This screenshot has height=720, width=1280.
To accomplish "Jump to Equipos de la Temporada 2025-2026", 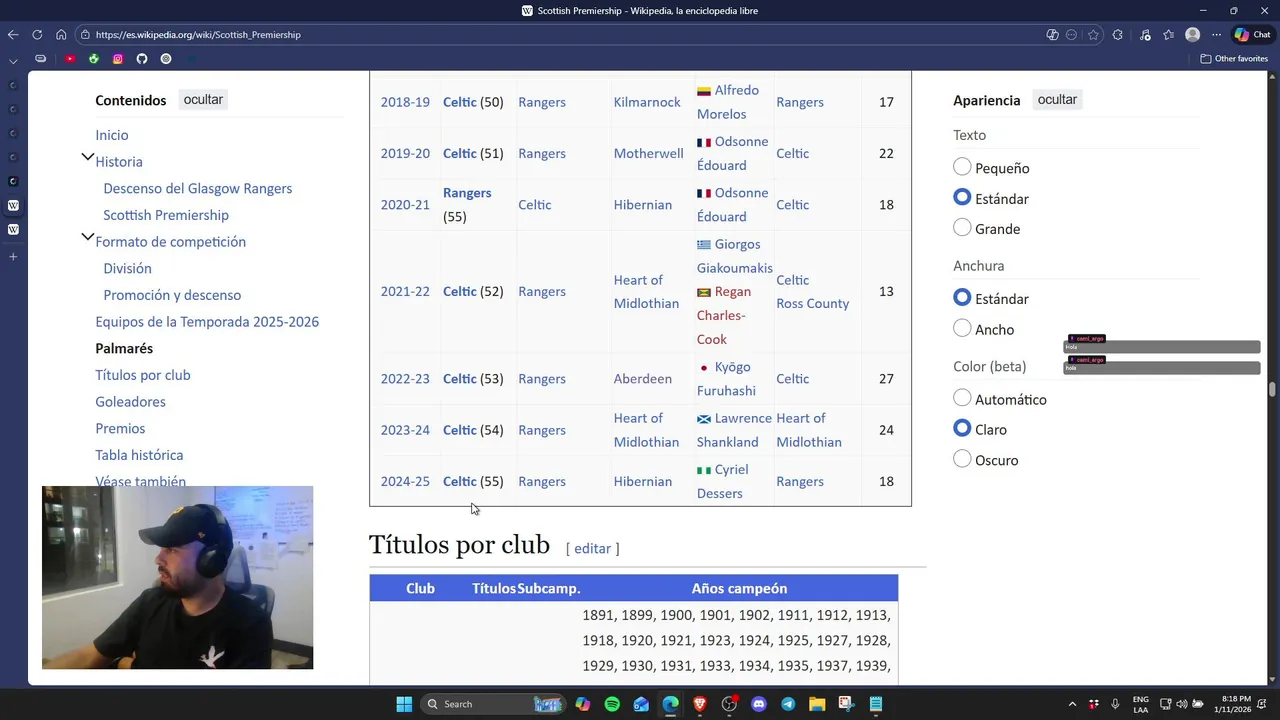I will coord(207,322).
